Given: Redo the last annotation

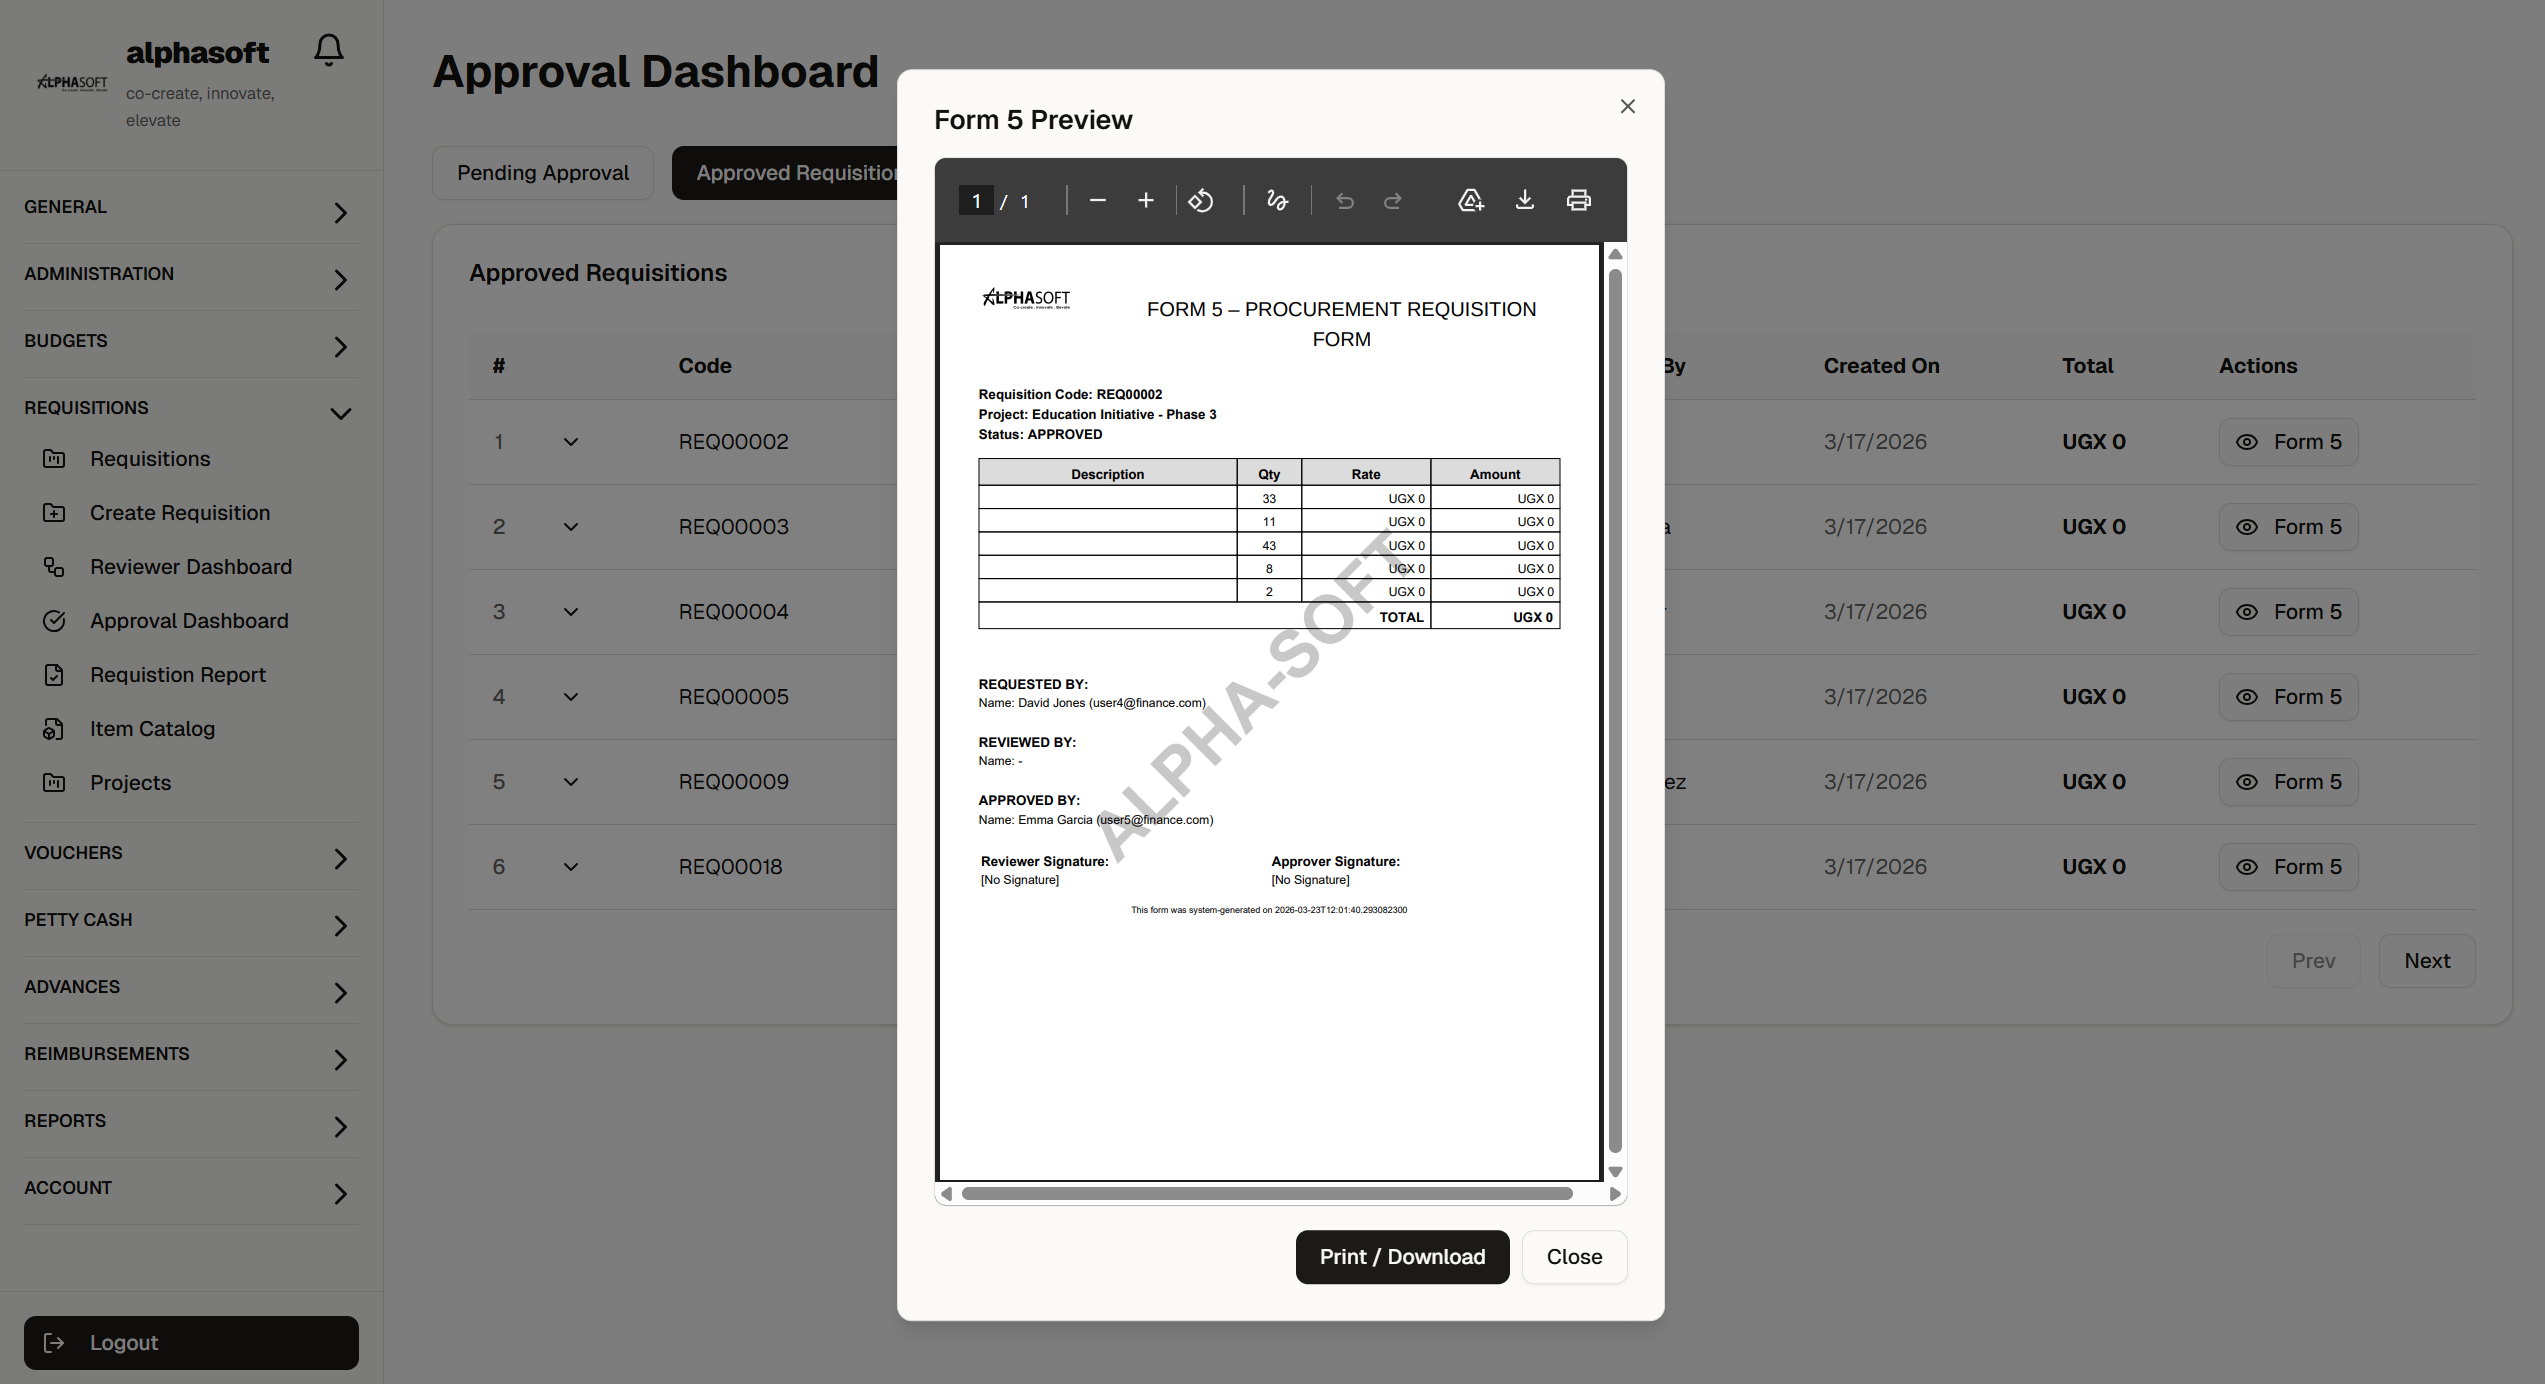Looking at the screenshot, I should 1392,200.
